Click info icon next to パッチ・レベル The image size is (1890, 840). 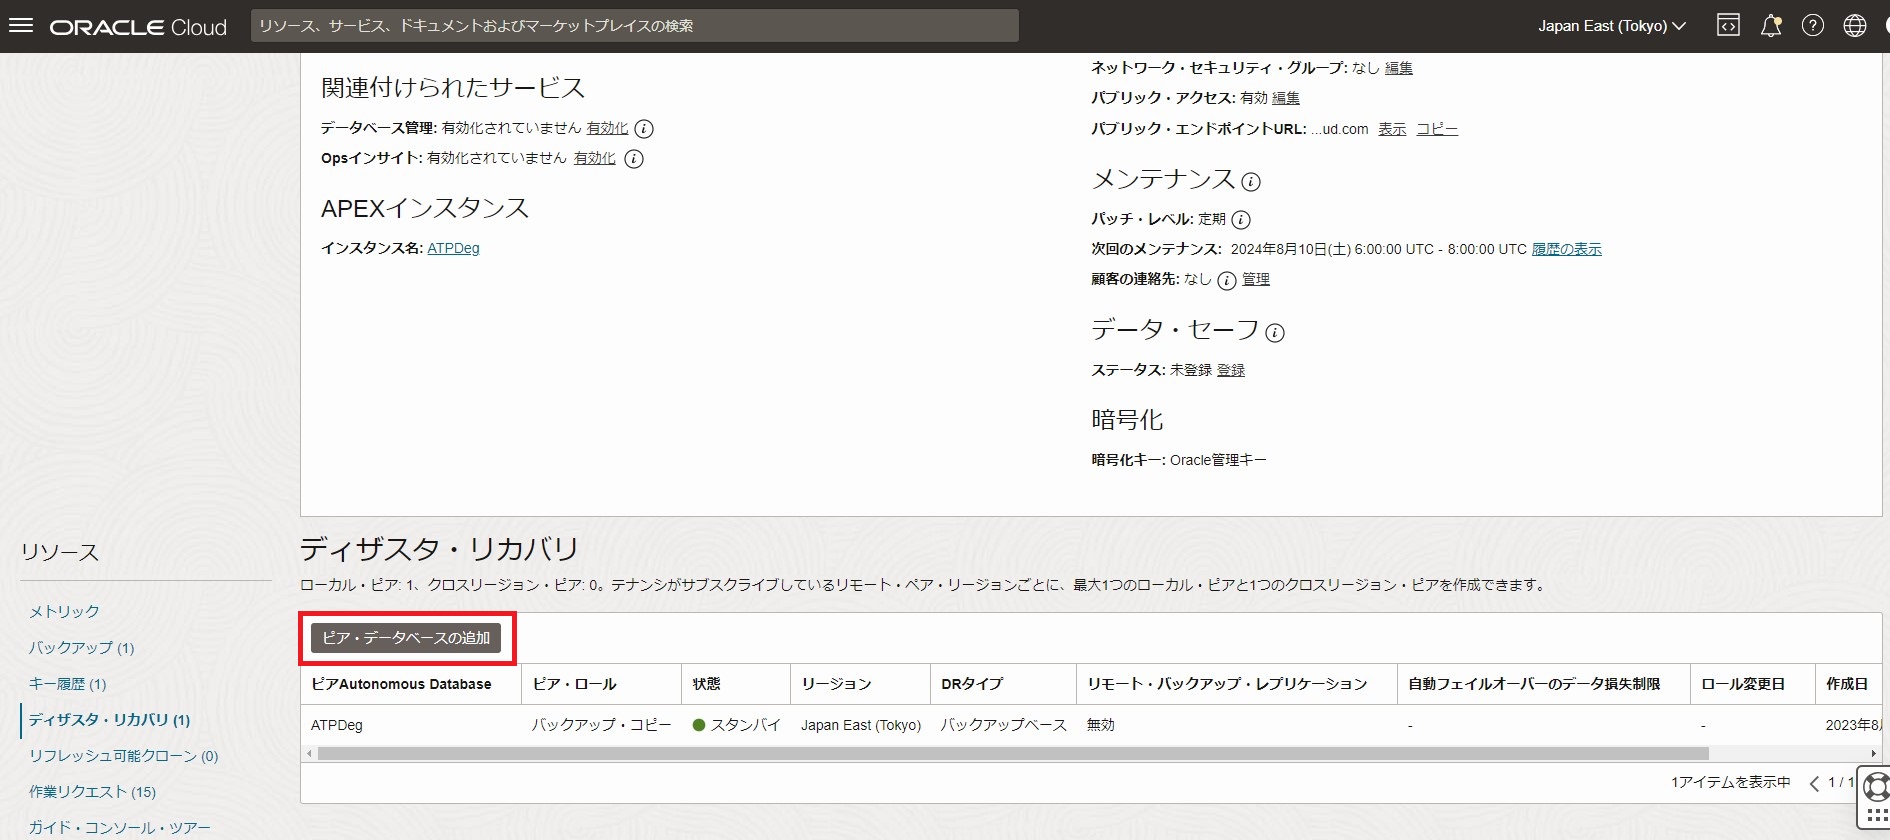pyautogui.click(x=1241, y=220)
